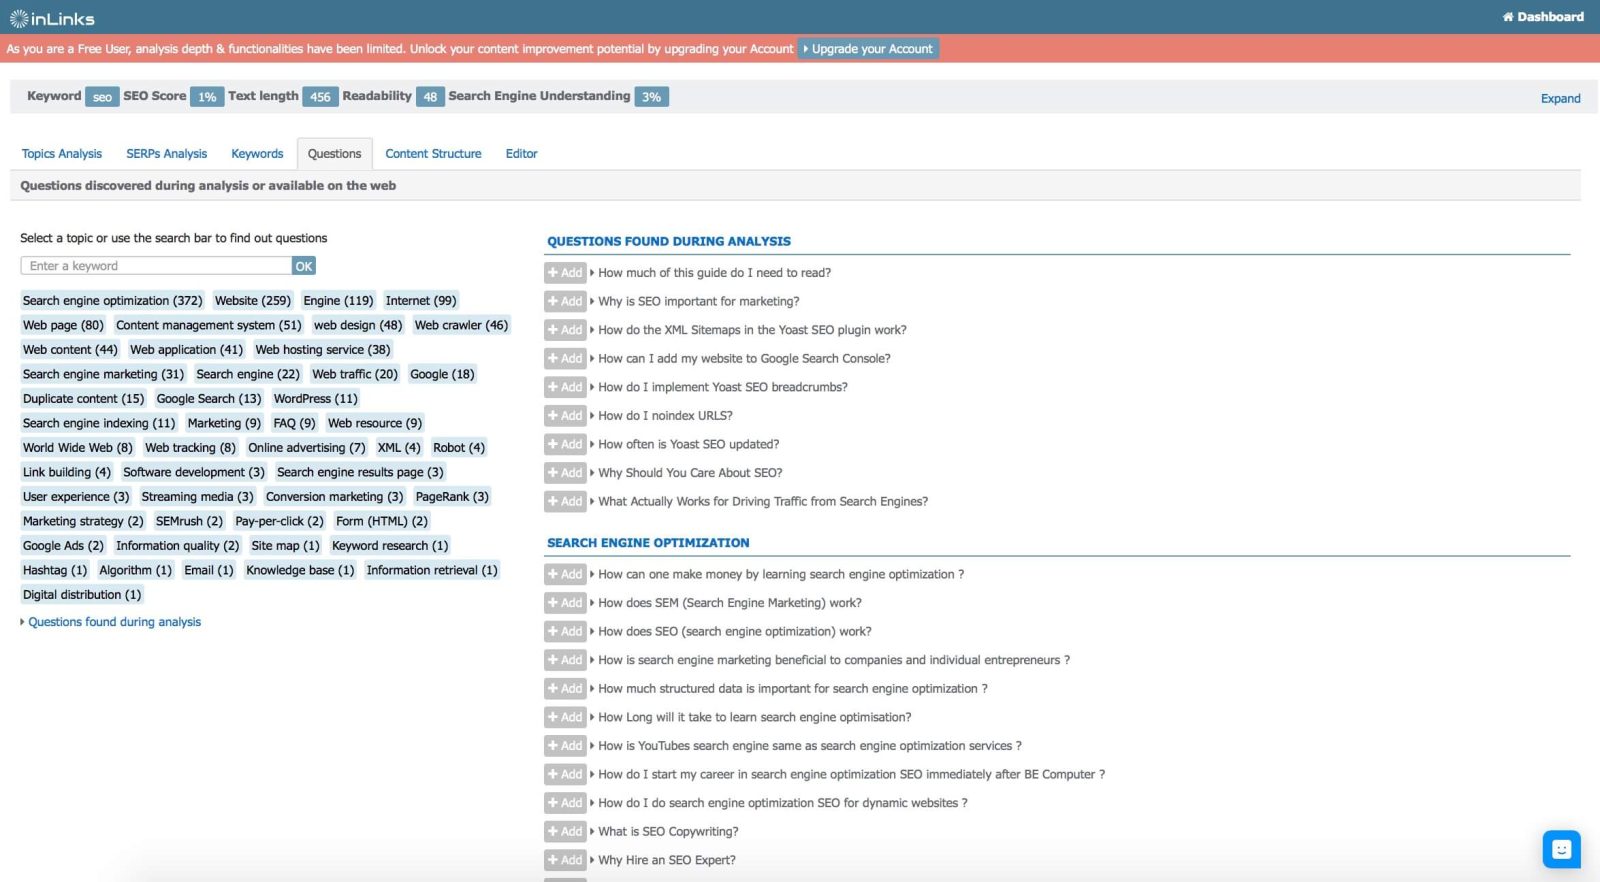Open the Content Structure tab

pos(433,154)
